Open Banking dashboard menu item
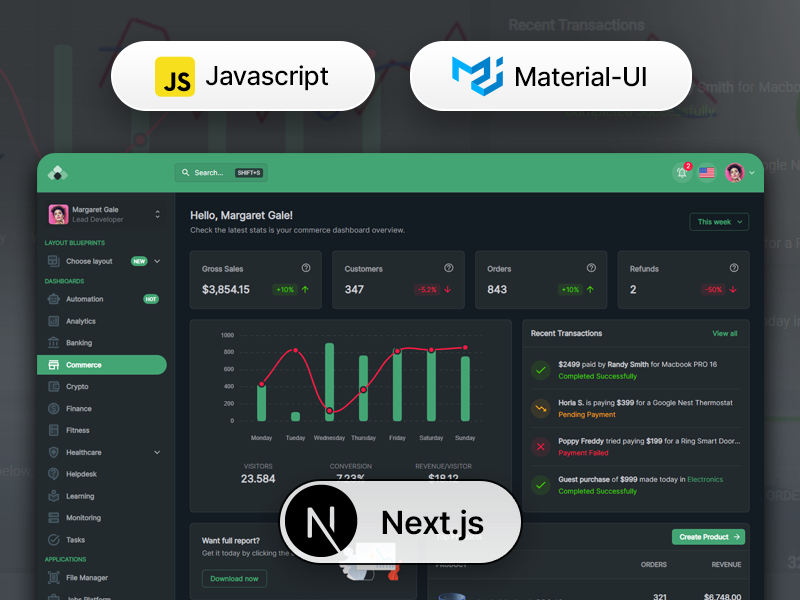Image resolution: width=800 pixels, height=600 pixels. click(x=102, y=343)
